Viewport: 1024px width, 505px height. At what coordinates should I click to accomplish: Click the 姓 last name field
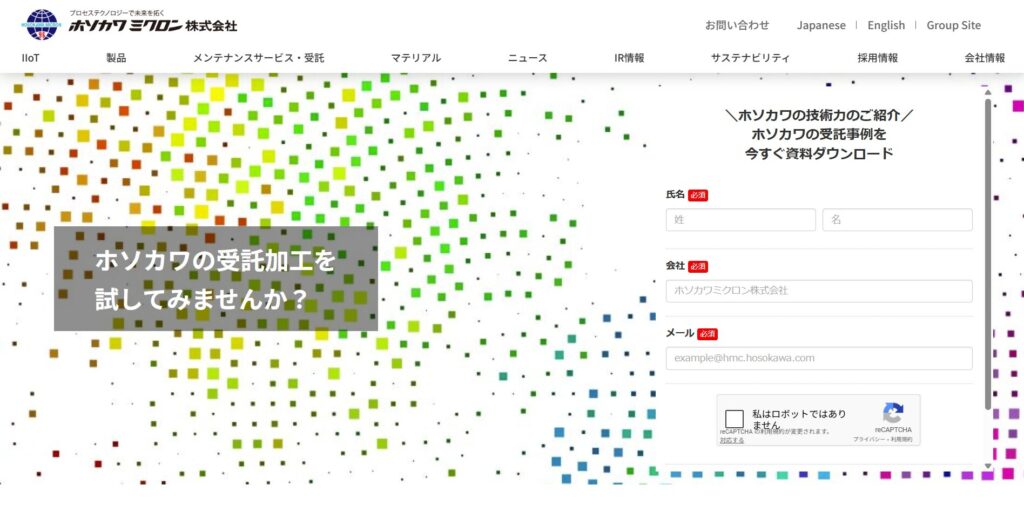[x=741, y=220]
